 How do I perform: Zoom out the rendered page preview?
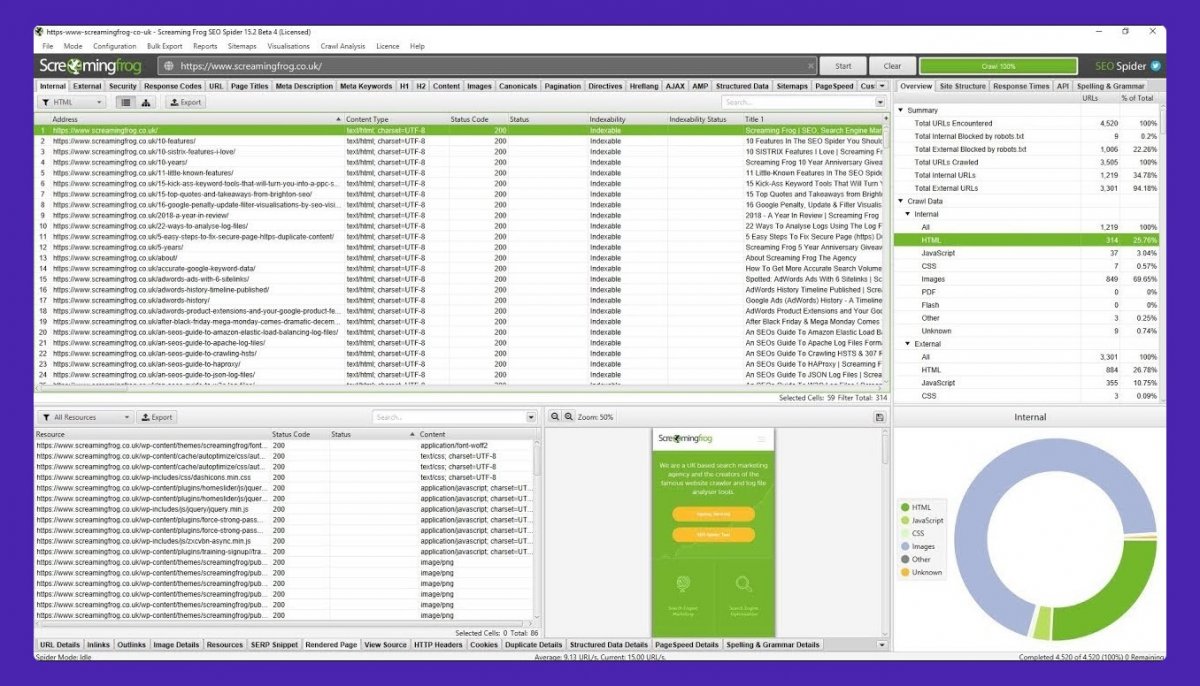tap(556, 416)
